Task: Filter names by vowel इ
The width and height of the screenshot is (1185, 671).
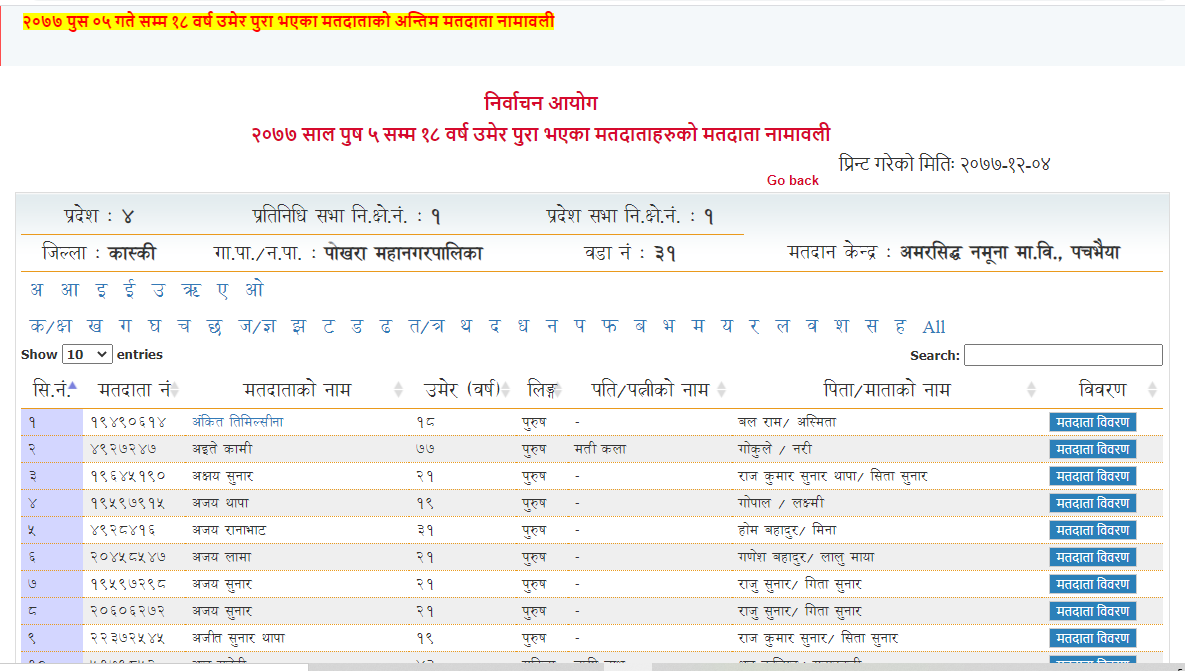Action: (101, 290)
